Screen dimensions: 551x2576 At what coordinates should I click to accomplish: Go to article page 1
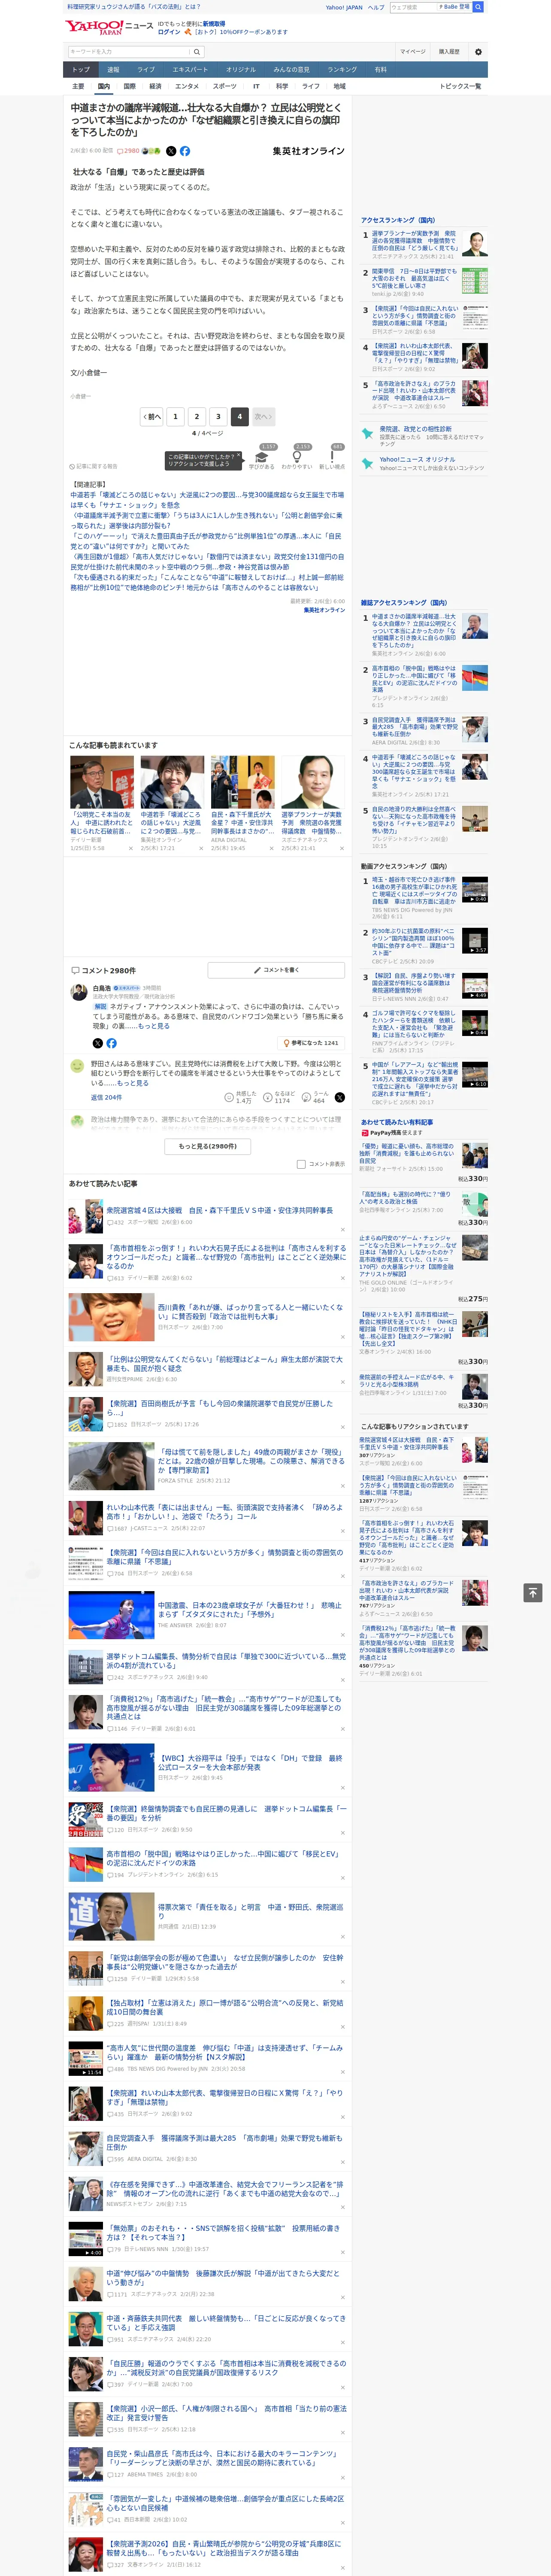coord(175,416)
